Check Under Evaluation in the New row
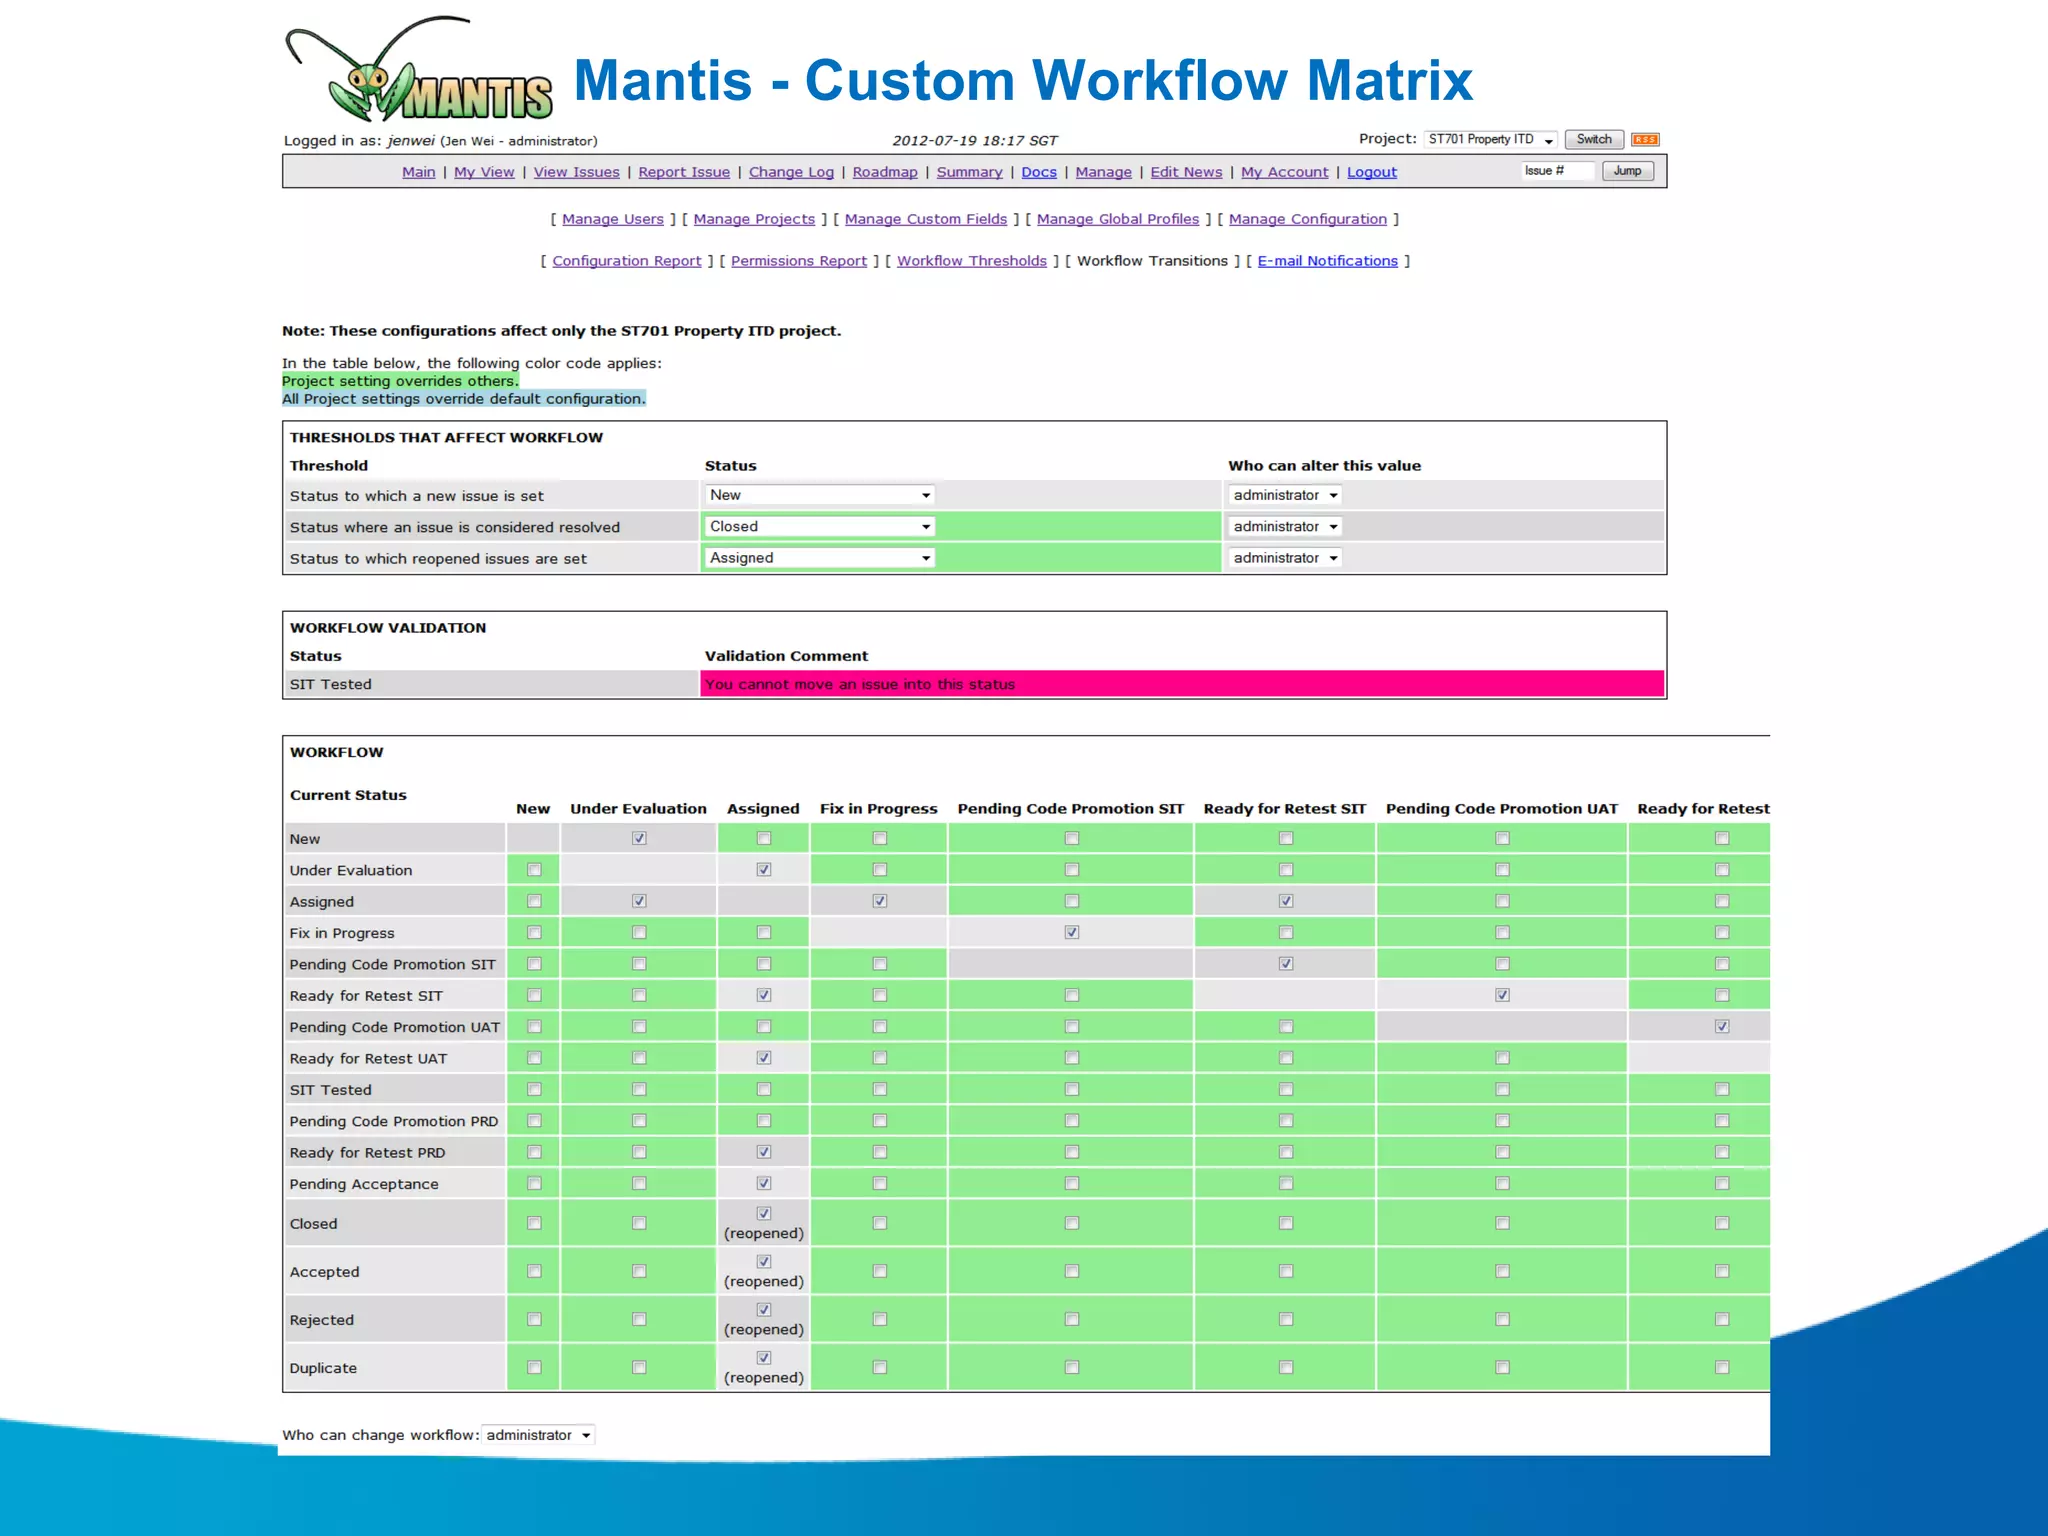 coord(639,838)
